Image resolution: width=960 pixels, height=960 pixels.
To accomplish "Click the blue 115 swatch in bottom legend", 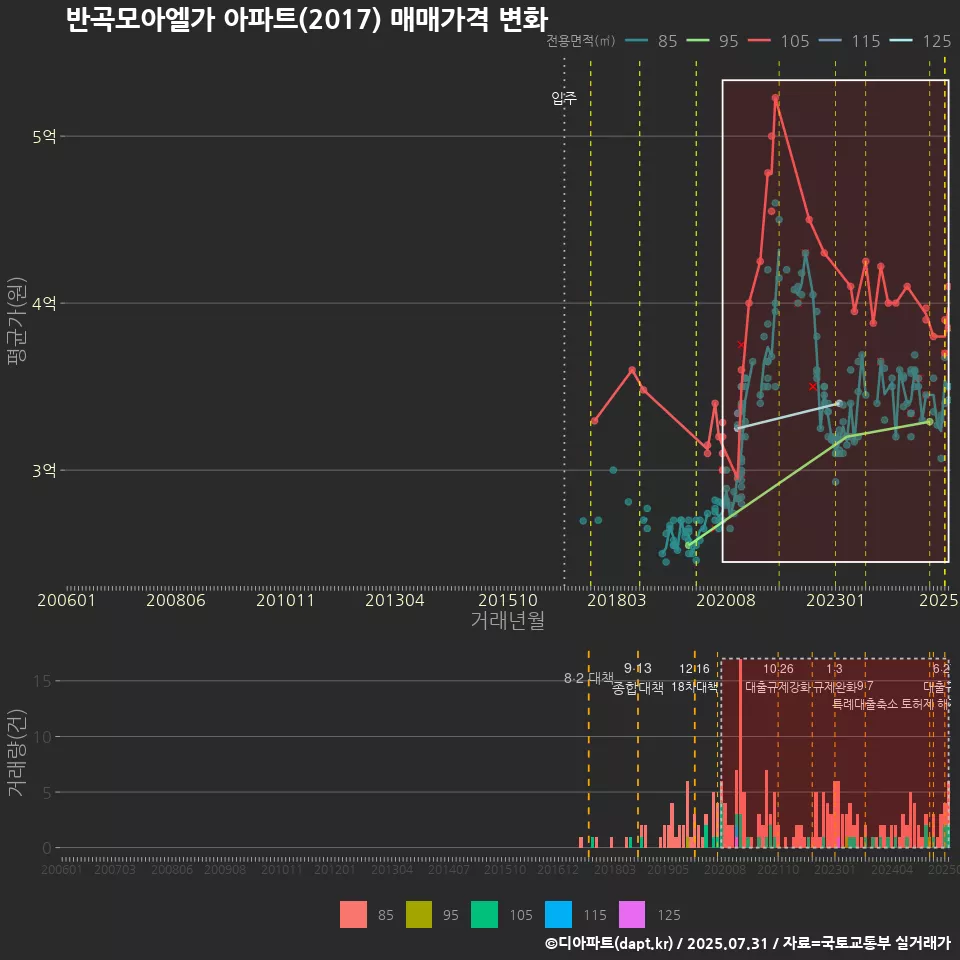I will 558,915.
